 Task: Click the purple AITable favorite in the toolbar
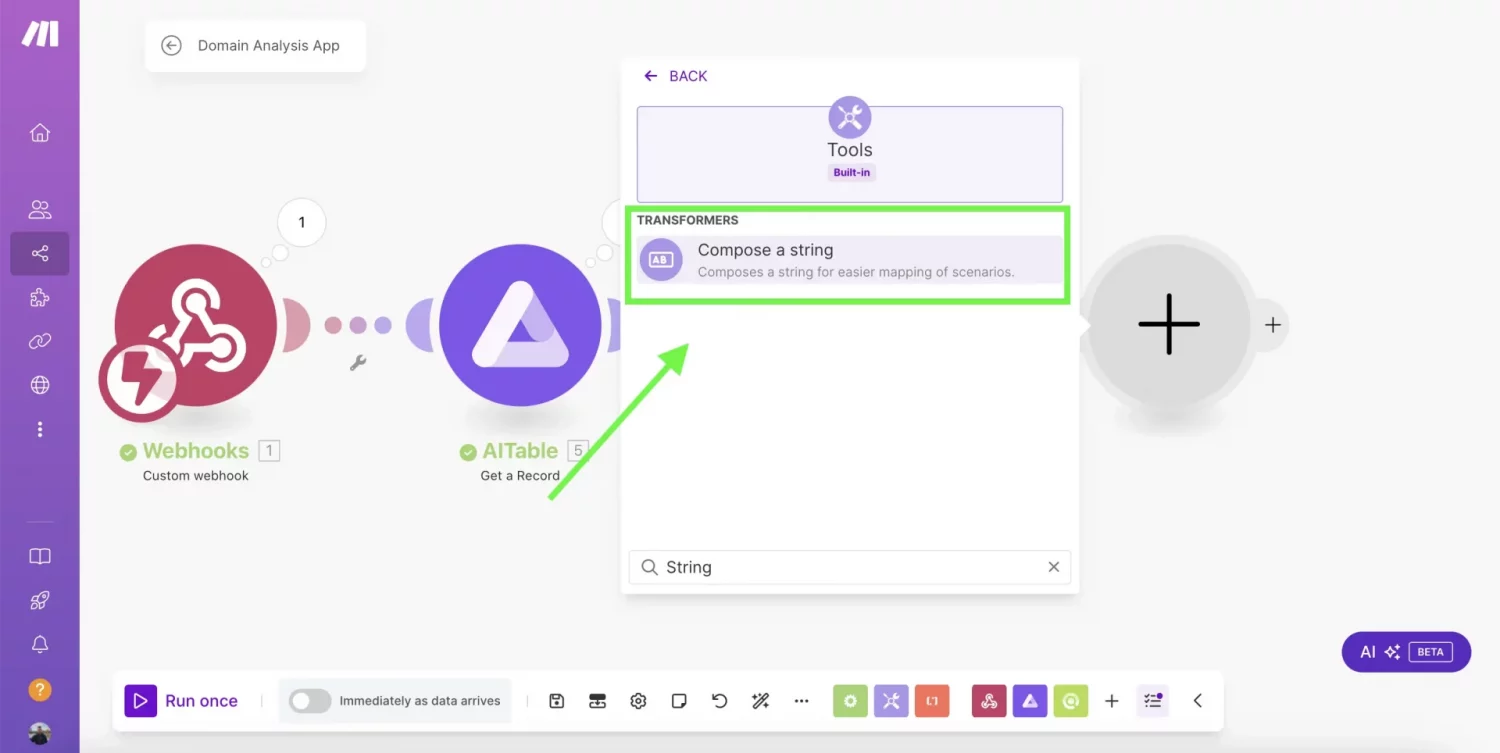(x=1030, y=701)
